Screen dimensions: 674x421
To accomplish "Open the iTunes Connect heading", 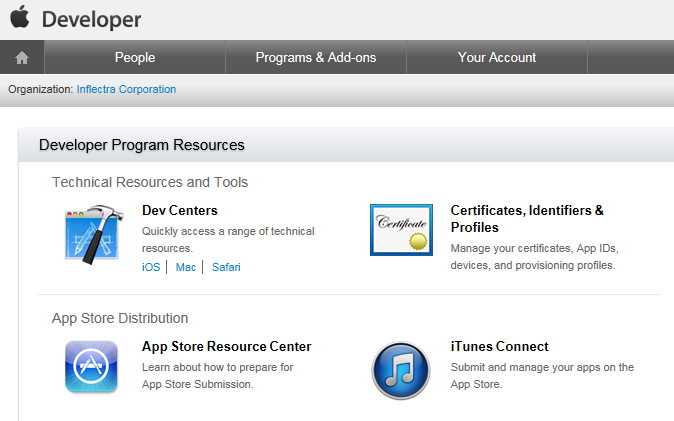I will click(499, 346).
